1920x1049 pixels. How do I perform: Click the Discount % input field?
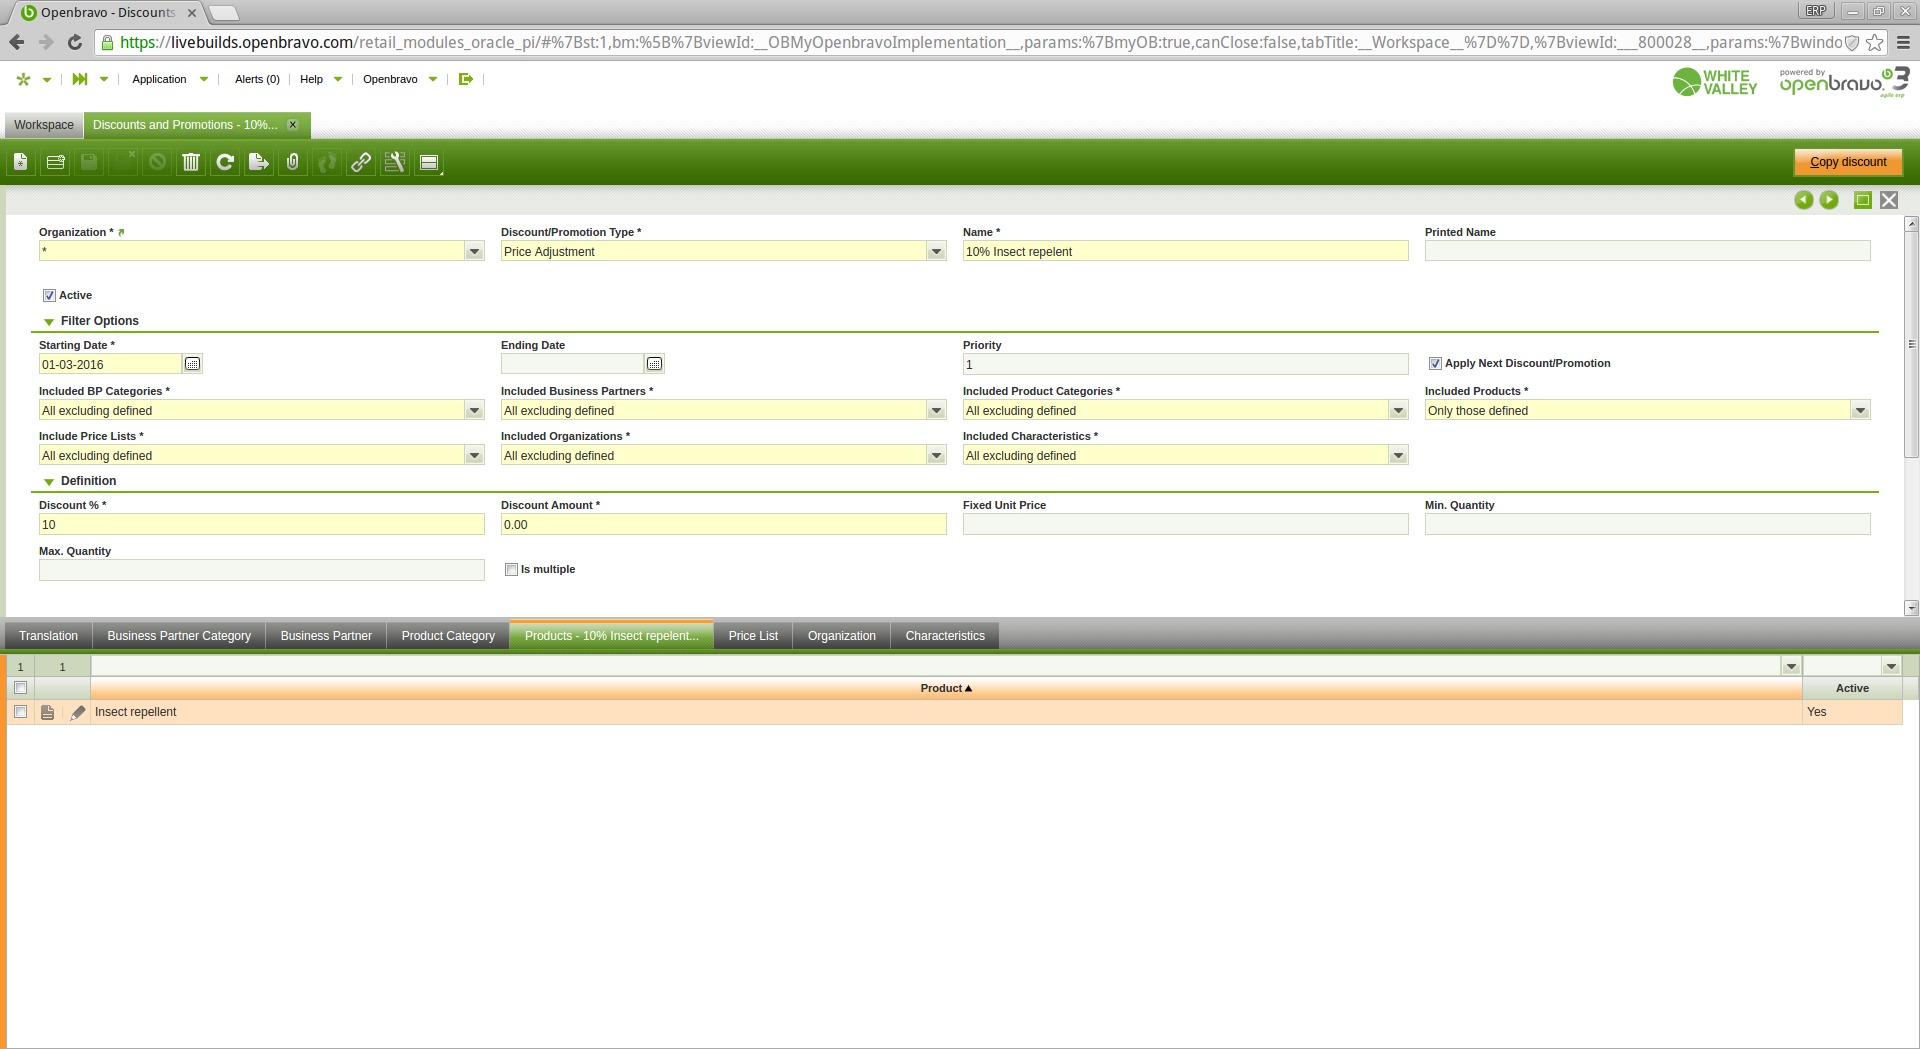(261, 525)
